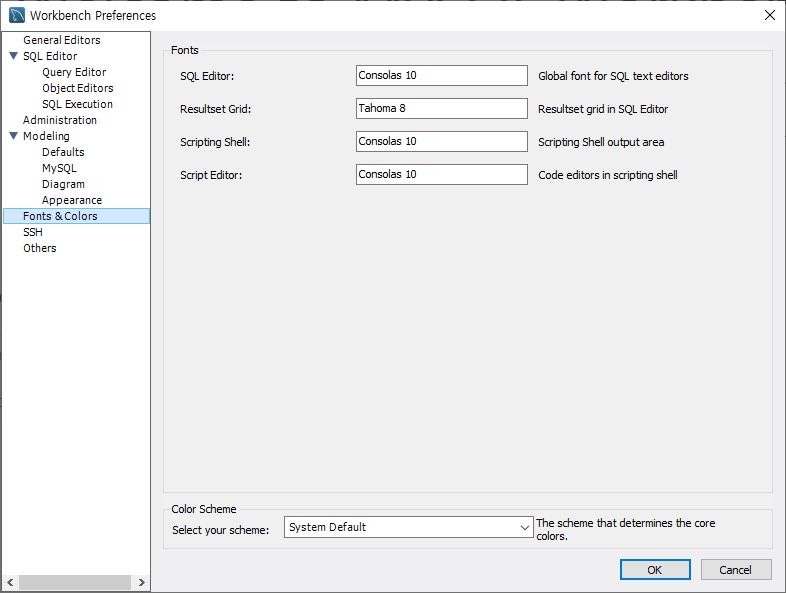This screenshot has width=786, height=593.
Task: Select Administration in the sidebar
Action: coord(60,120)
